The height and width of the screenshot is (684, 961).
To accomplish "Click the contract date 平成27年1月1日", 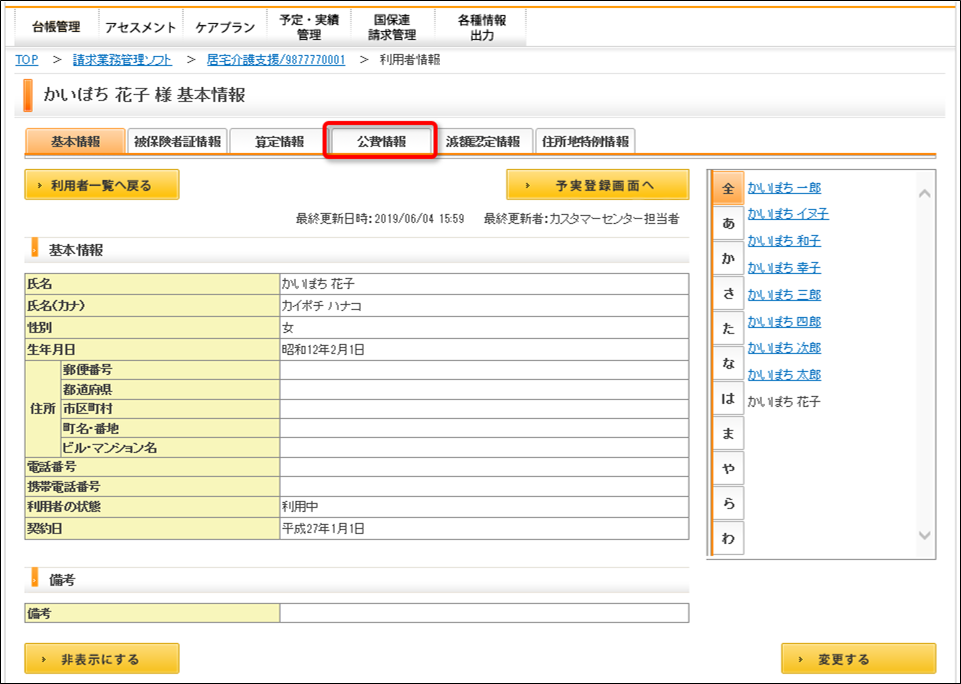I will [x=323, y=528].
